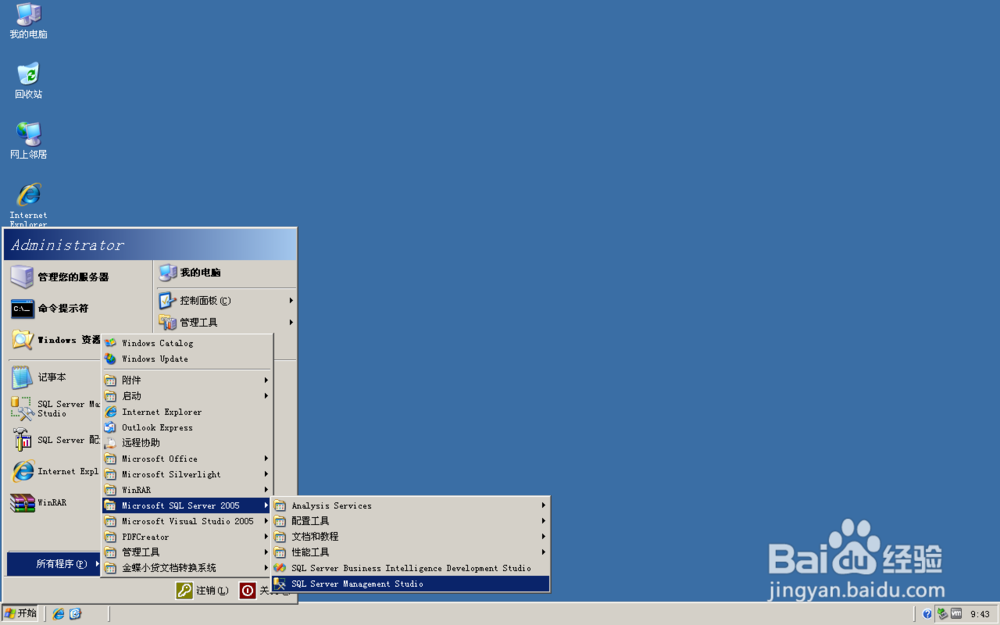Expand Microsoft Silverlight submenu arrow

tap(266, 474)
